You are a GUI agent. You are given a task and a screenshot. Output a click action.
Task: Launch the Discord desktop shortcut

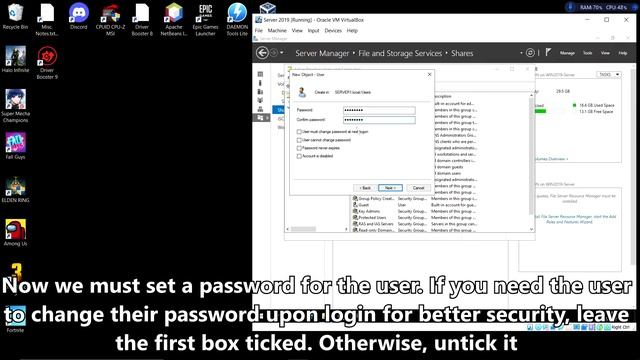pos(78,17)
